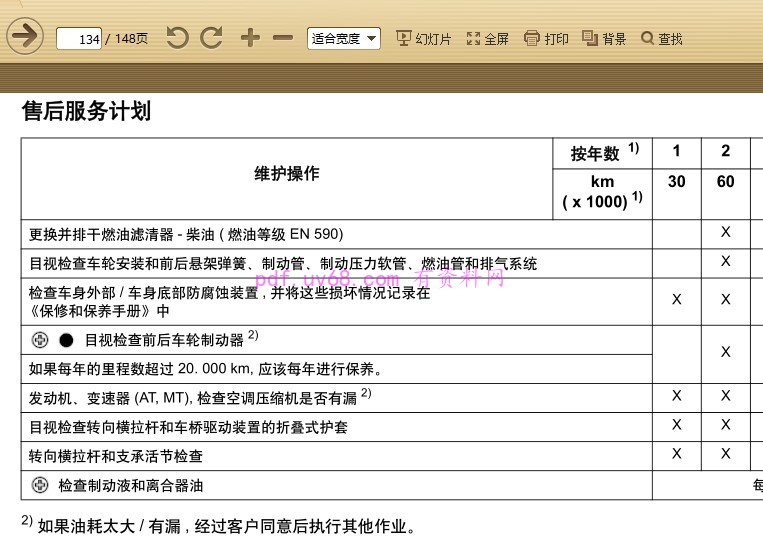
Task: Click the 售后服务计划 heading
Action: (x=86, y=111)
